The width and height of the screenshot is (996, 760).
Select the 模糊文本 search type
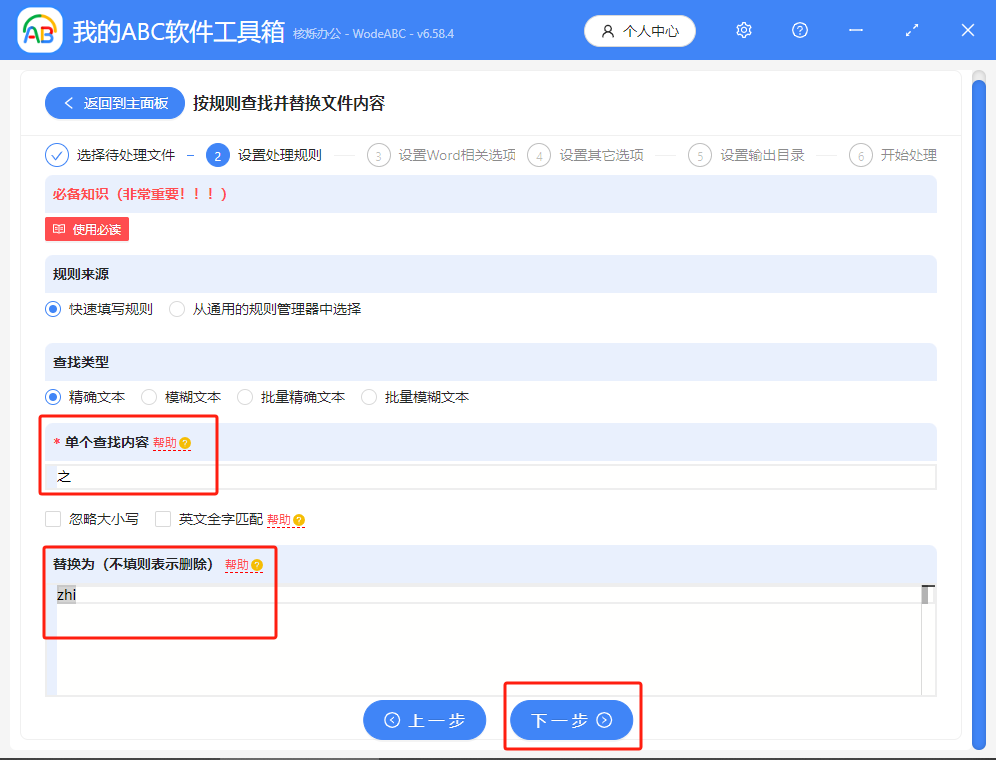[149, 396]
